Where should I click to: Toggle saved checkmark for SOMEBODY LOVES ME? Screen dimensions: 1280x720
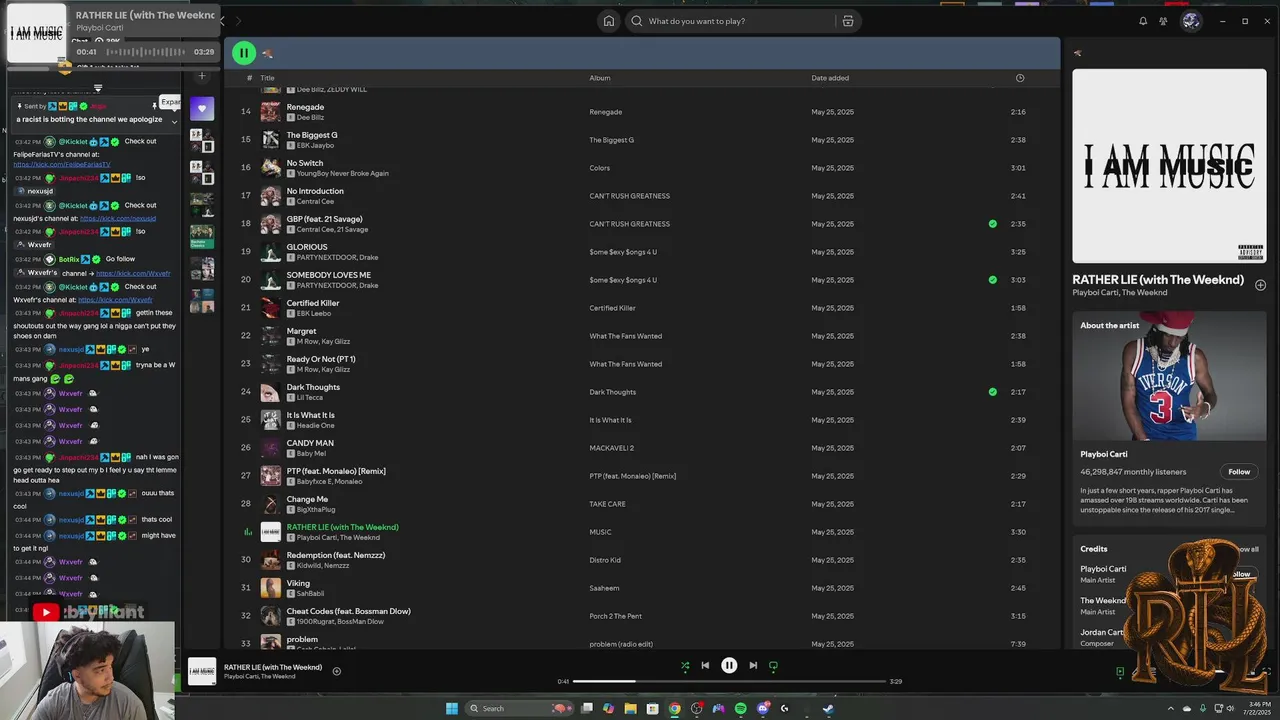992,280
